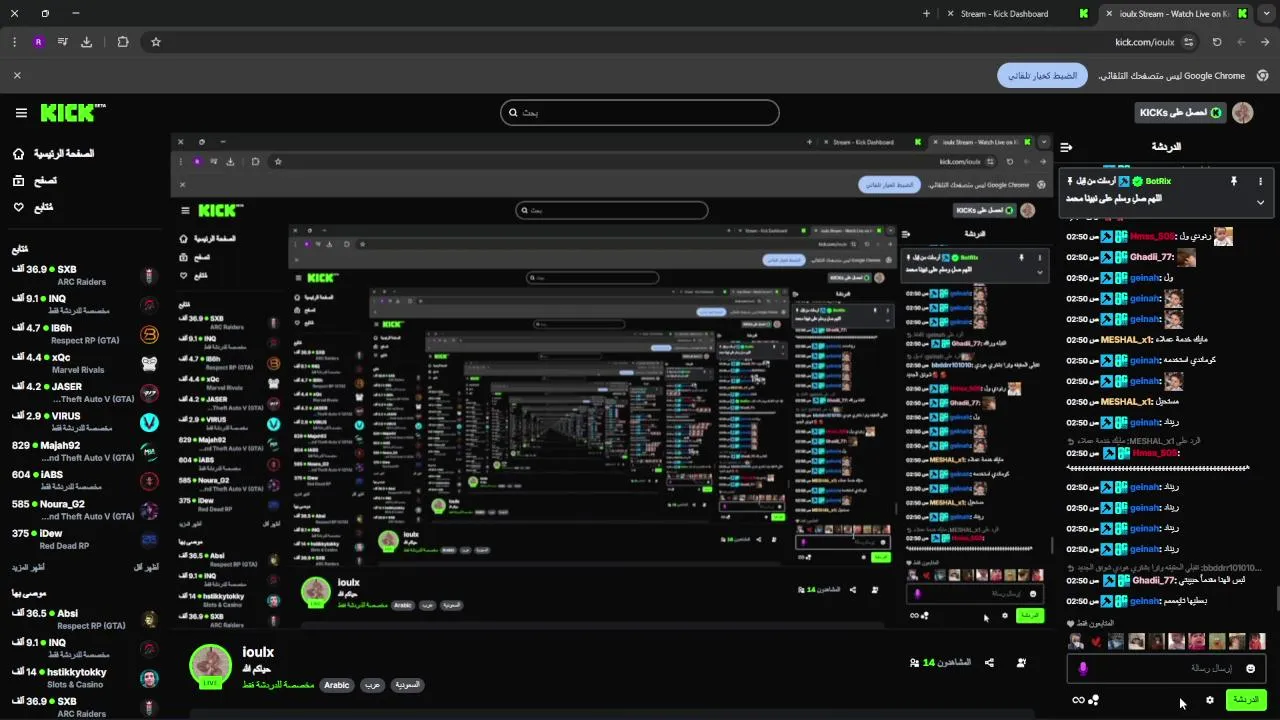Toggle followers-only heart icon

[1071, 623]
